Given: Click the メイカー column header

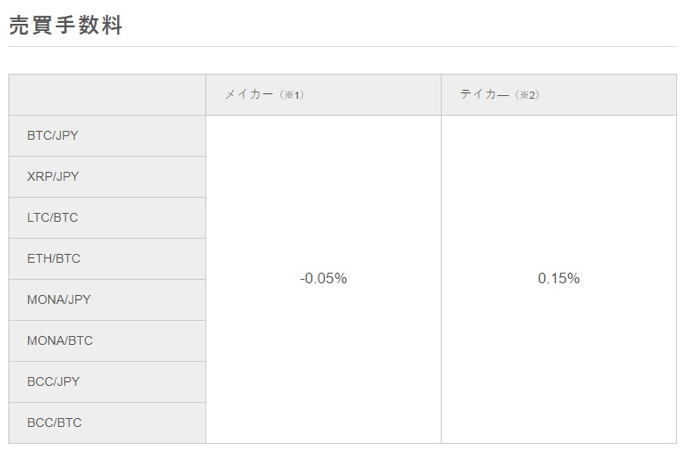Looking at the screenshot, I should [x=323, y=95].
